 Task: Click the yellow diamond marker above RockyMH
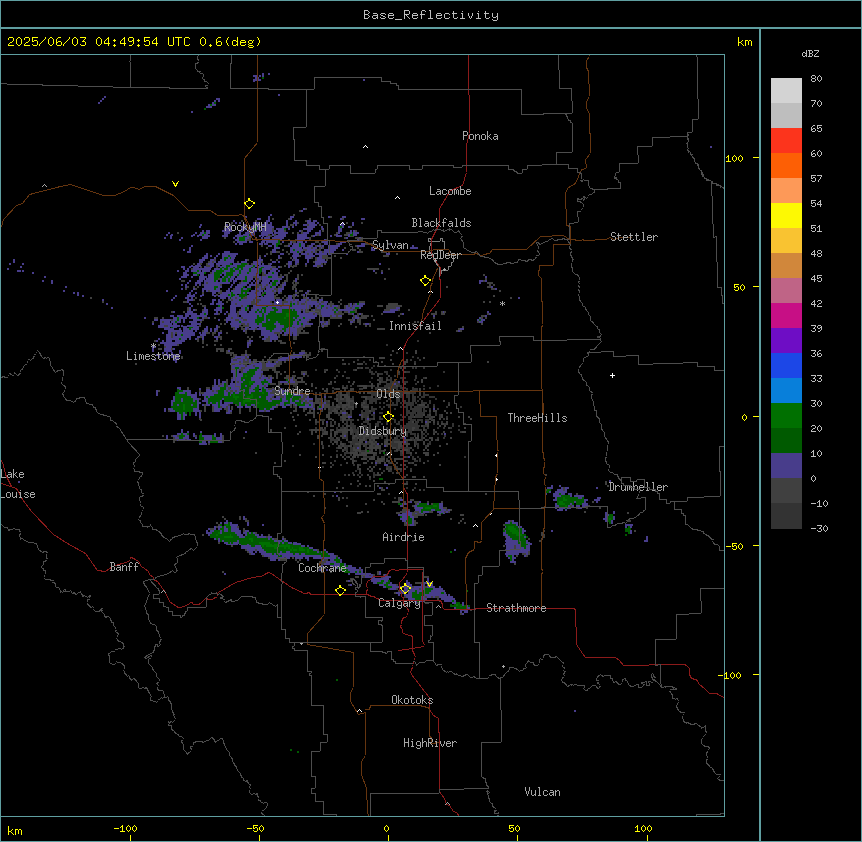pyautogui.click(x=249, y=203)
